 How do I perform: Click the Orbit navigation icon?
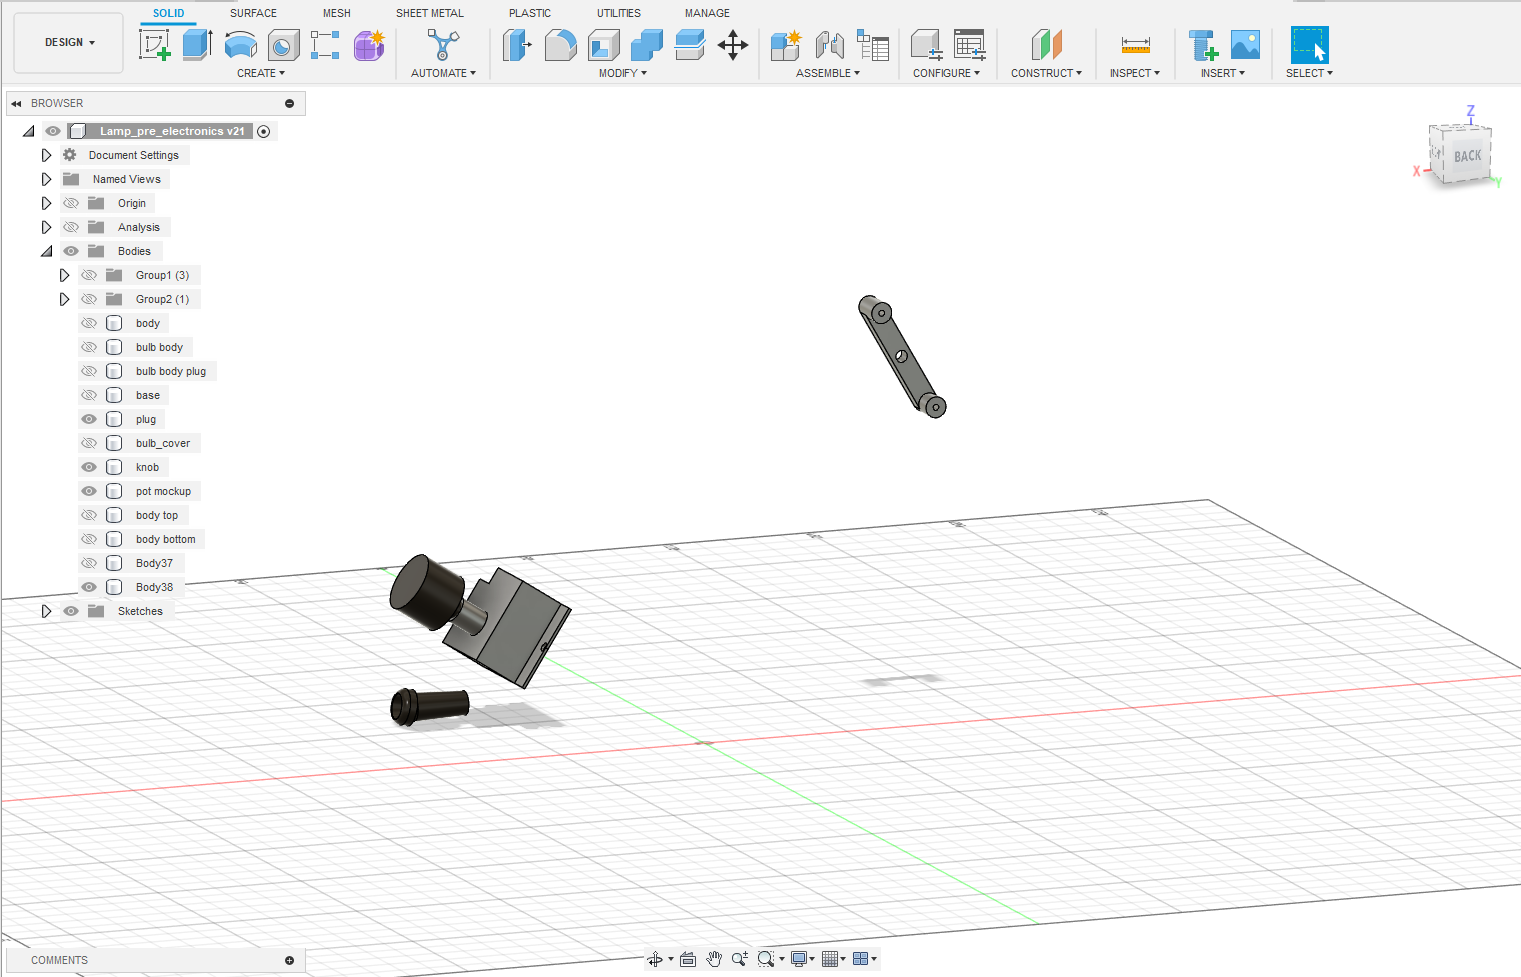click(x=655, y=959)
